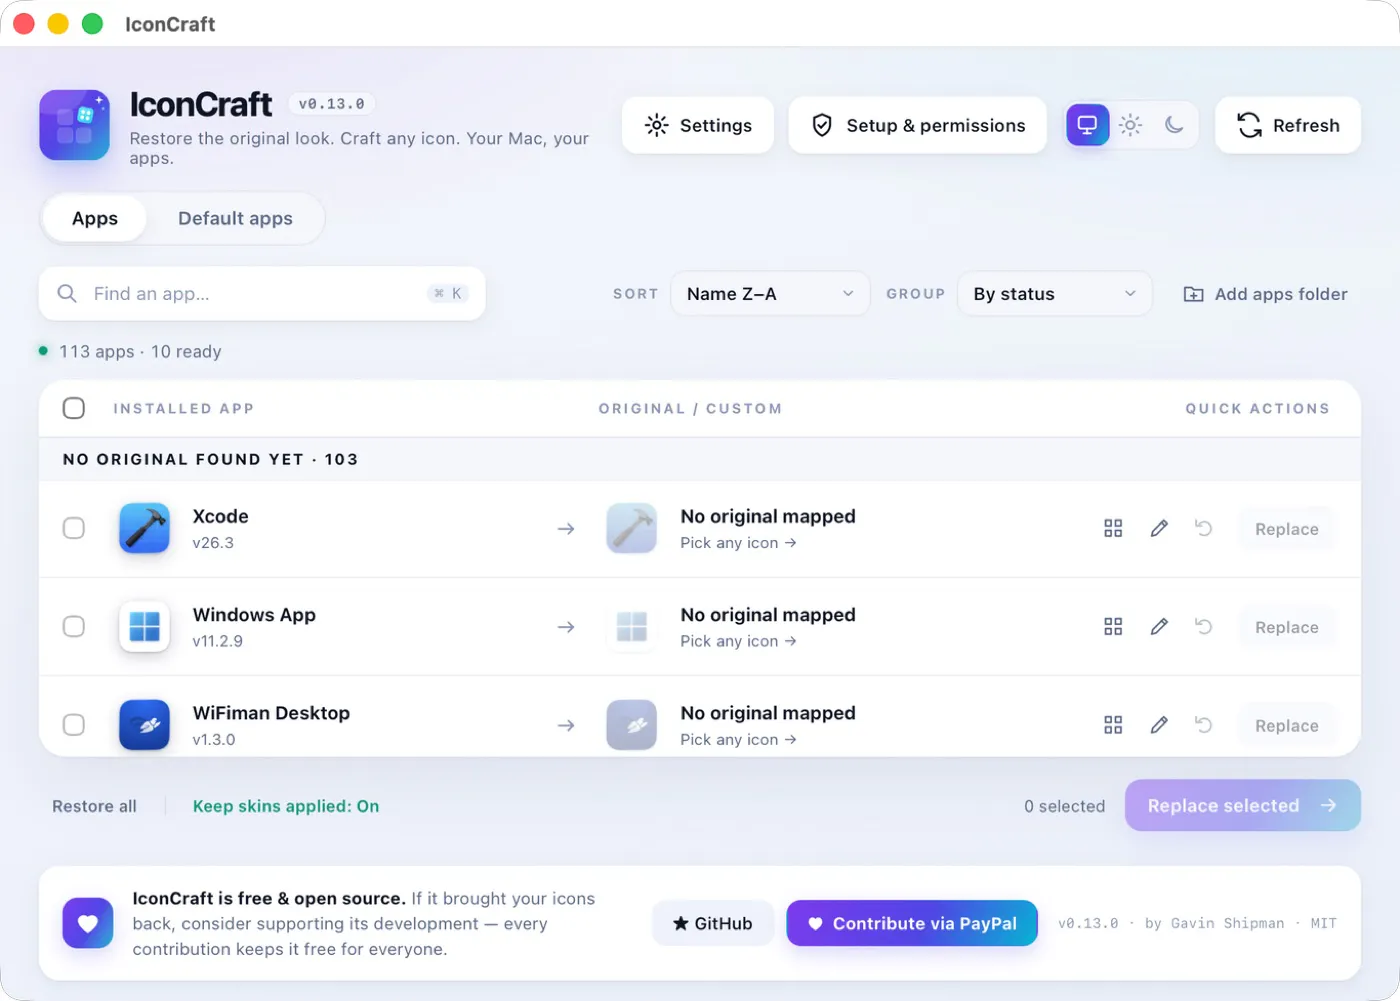Viewport: 1400px width, 1001px height.
Task: Refresh the apps list
Action: [1288, 125]
